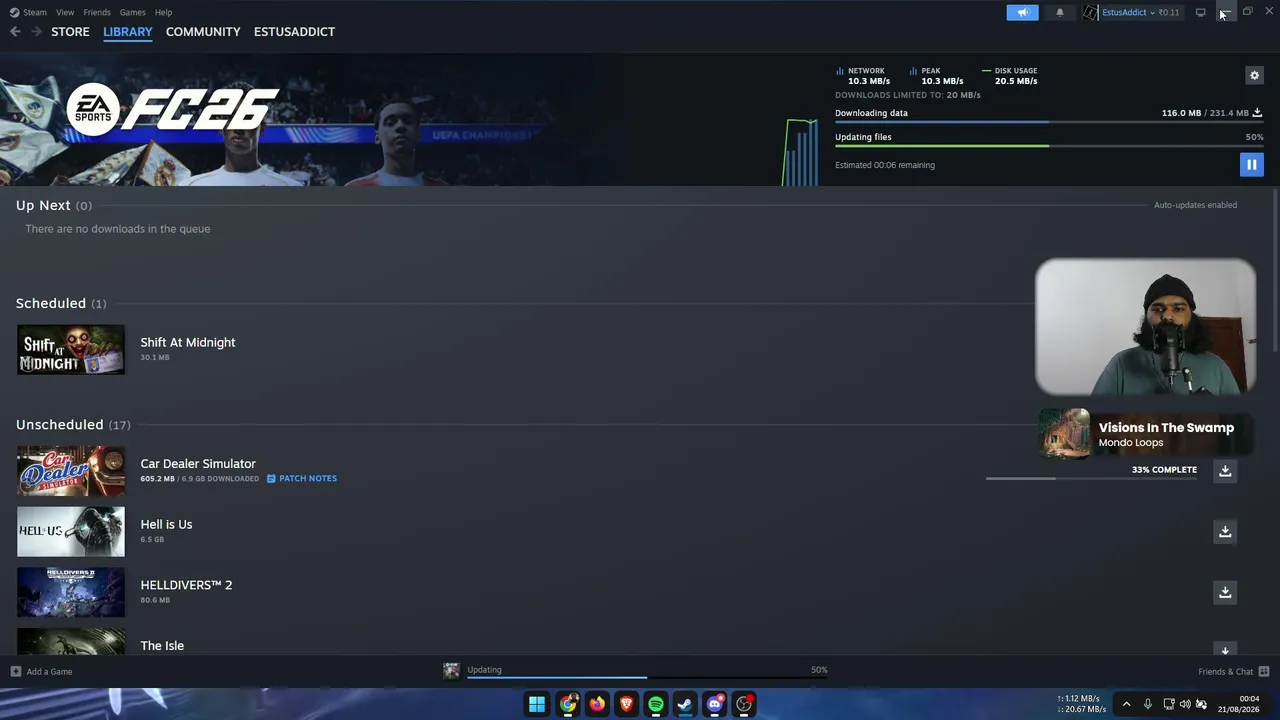The height and width of the screenshot is (720, 1280).
Task: Click the Downloading data progress bar
Action: coord(1049,122)
